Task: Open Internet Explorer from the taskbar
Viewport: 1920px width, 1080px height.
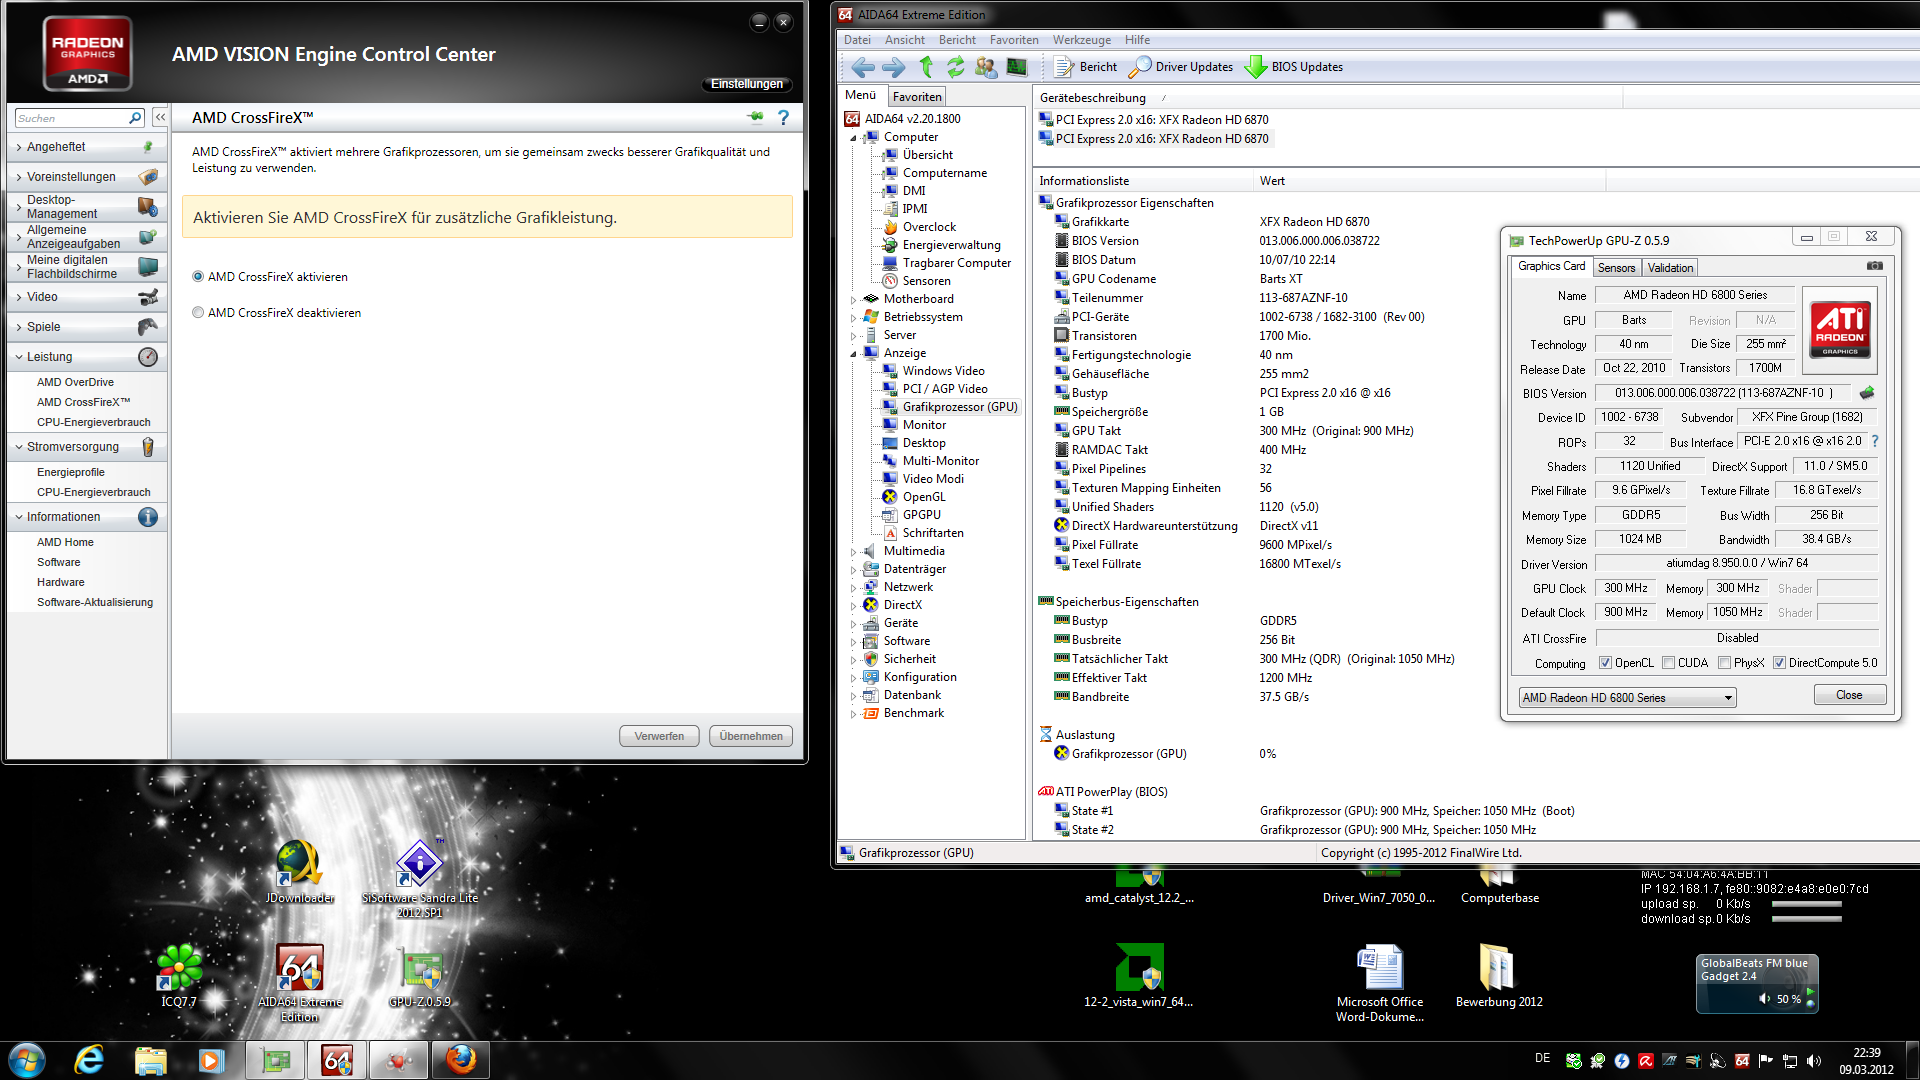Action: click(x=89, y=1059)
